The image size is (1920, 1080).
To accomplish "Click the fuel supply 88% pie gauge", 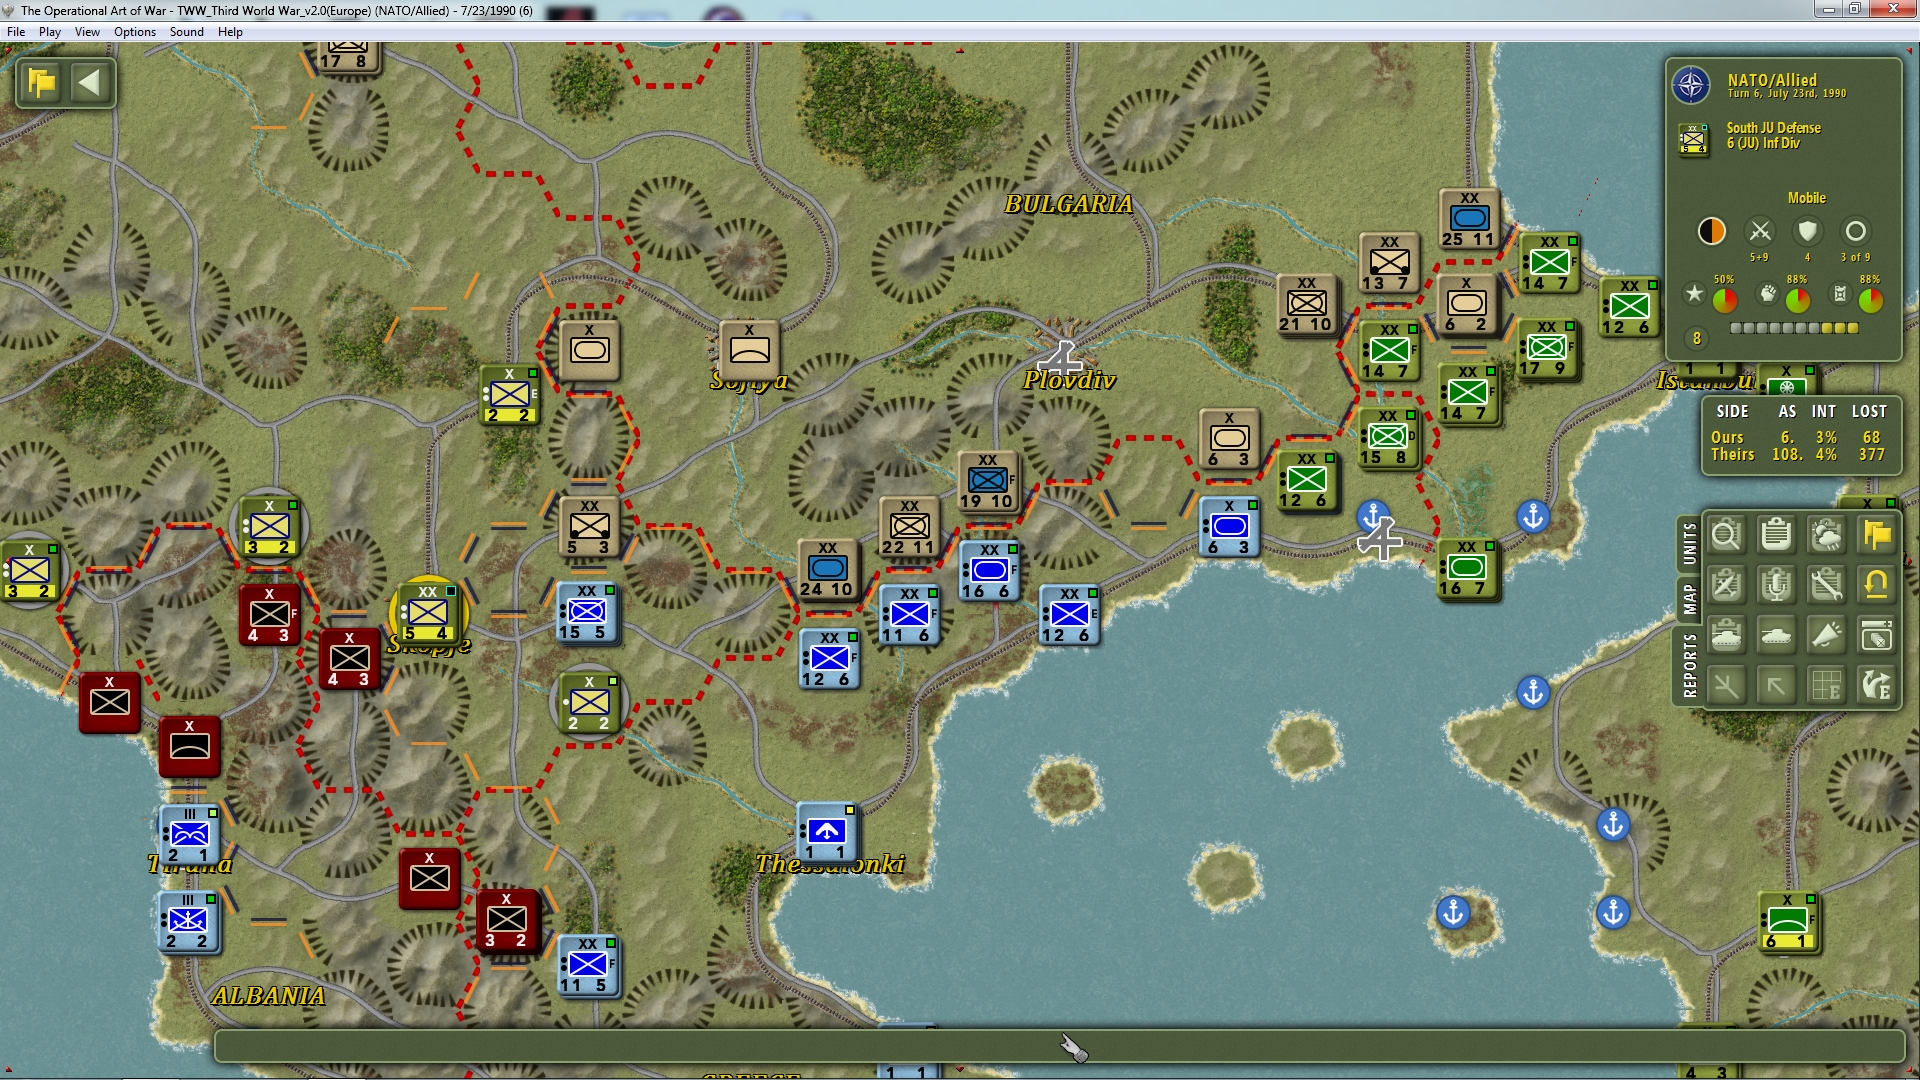I will (1871, 299).
